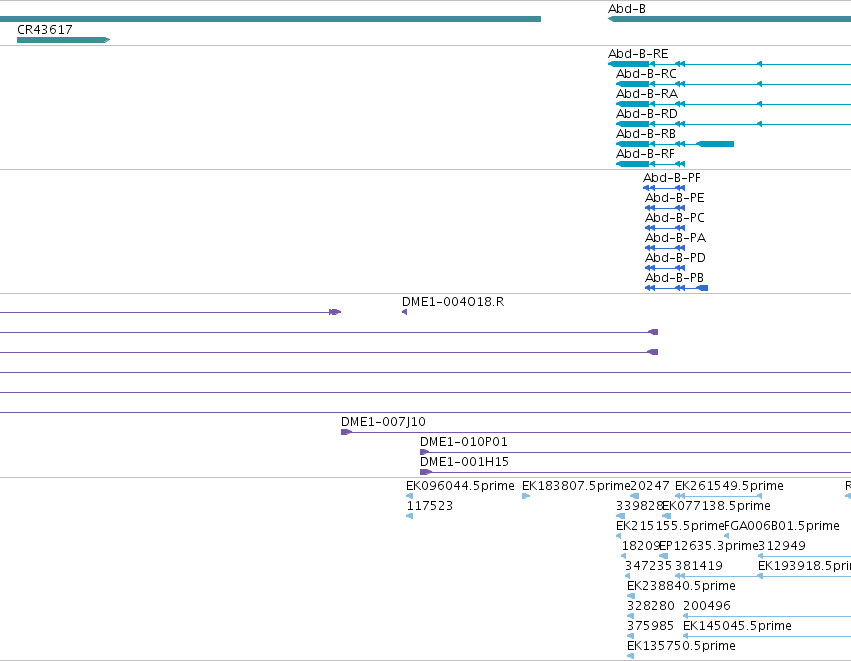Select the 339828 EST label
Image resolution: width=851 pixels, height=661 pixels.
(x=639, y=506)
